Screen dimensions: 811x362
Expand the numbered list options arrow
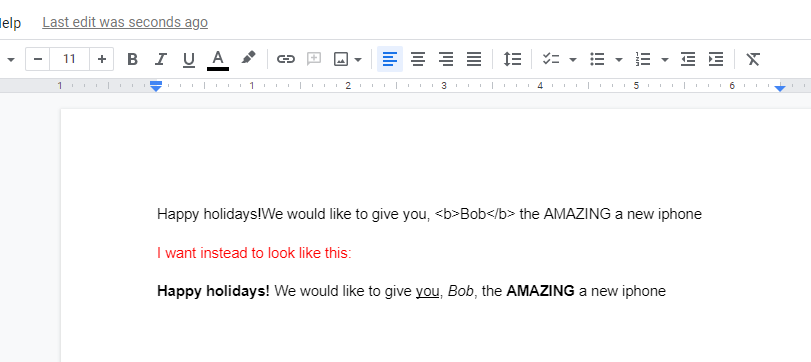tap(665, 59)
